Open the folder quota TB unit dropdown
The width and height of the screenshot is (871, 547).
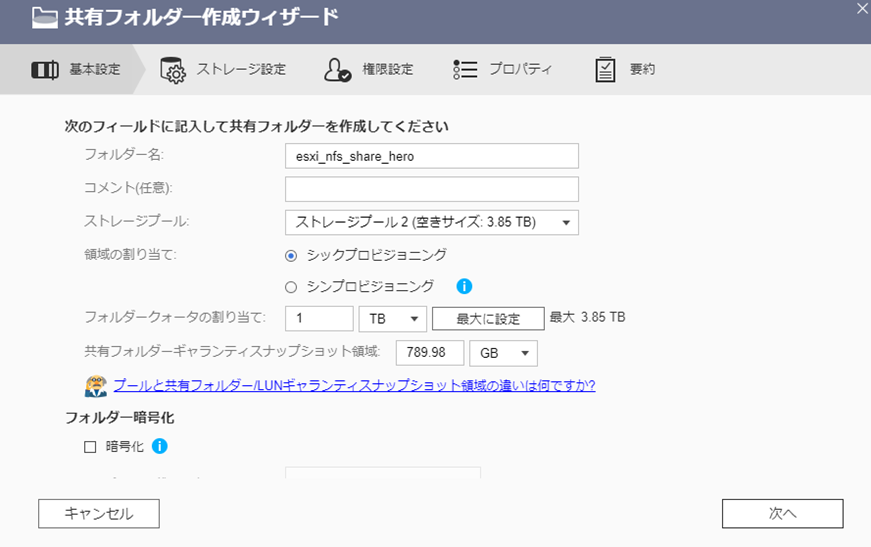point(392,319)
